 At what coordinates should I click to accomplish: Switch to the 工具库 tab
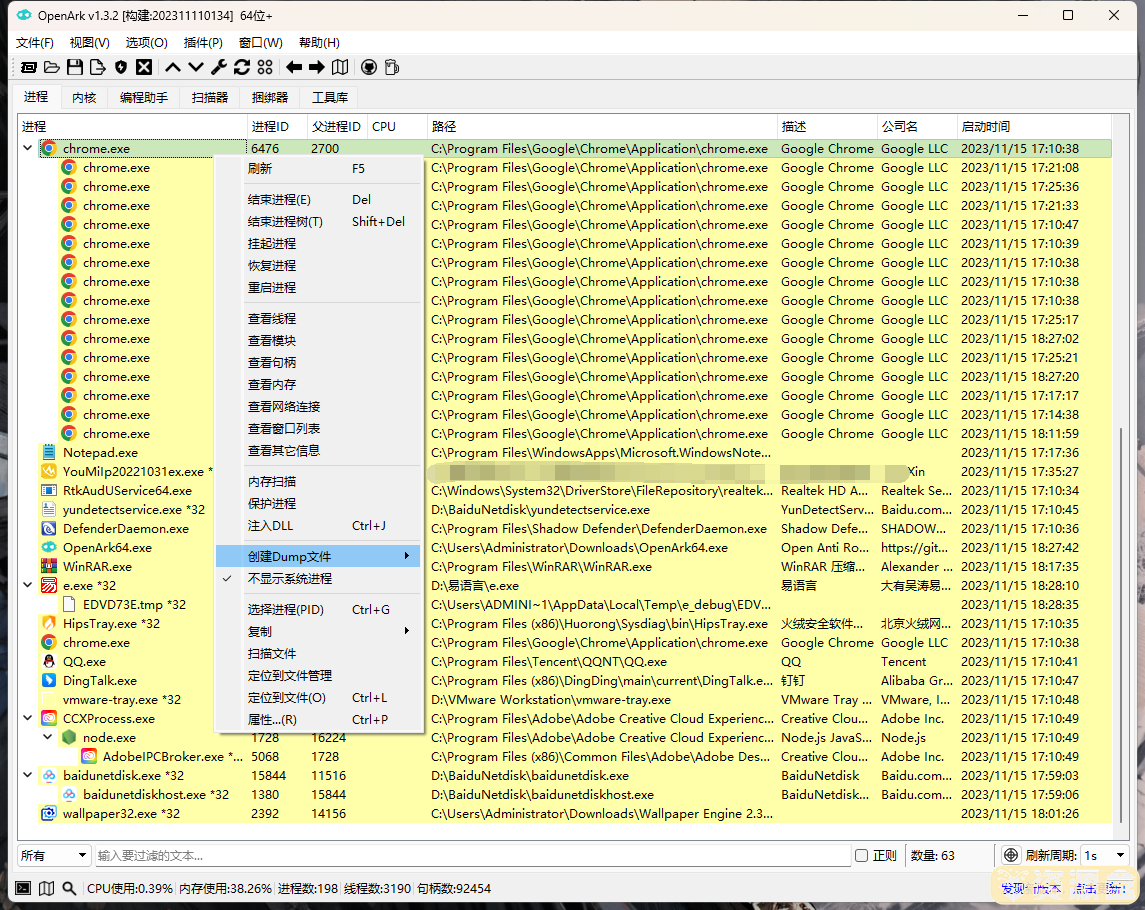[x=330, y=97]
